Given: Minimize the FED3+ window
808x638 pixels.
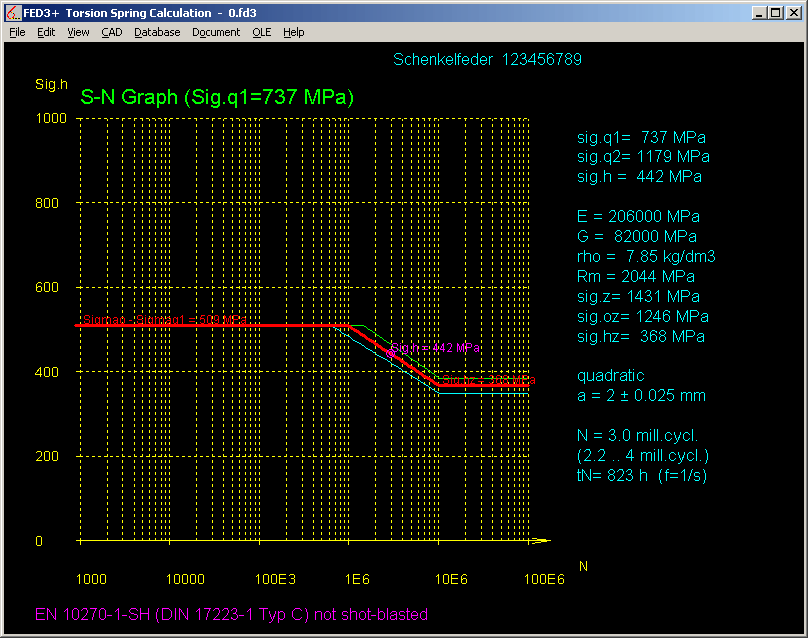Looking at the screenshot, I should 761,12.
